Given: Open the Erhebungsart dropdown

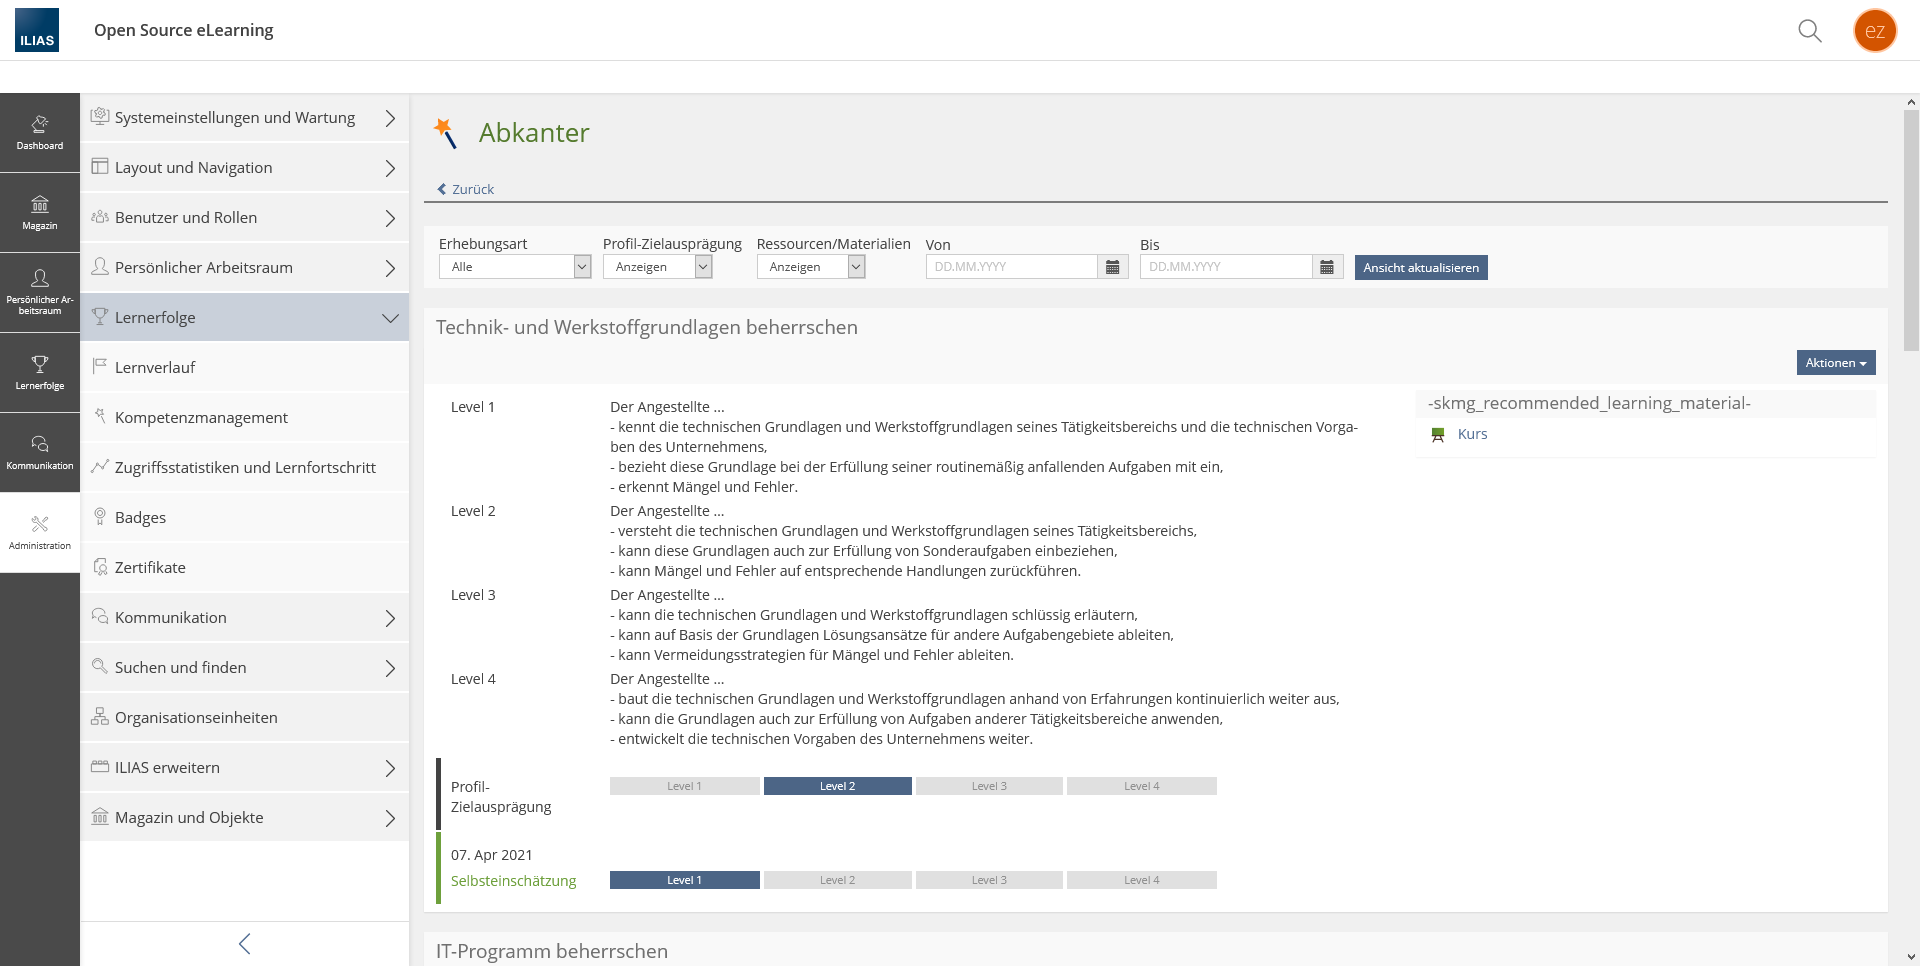Looking at the screenshot, I should click(515, 267).
